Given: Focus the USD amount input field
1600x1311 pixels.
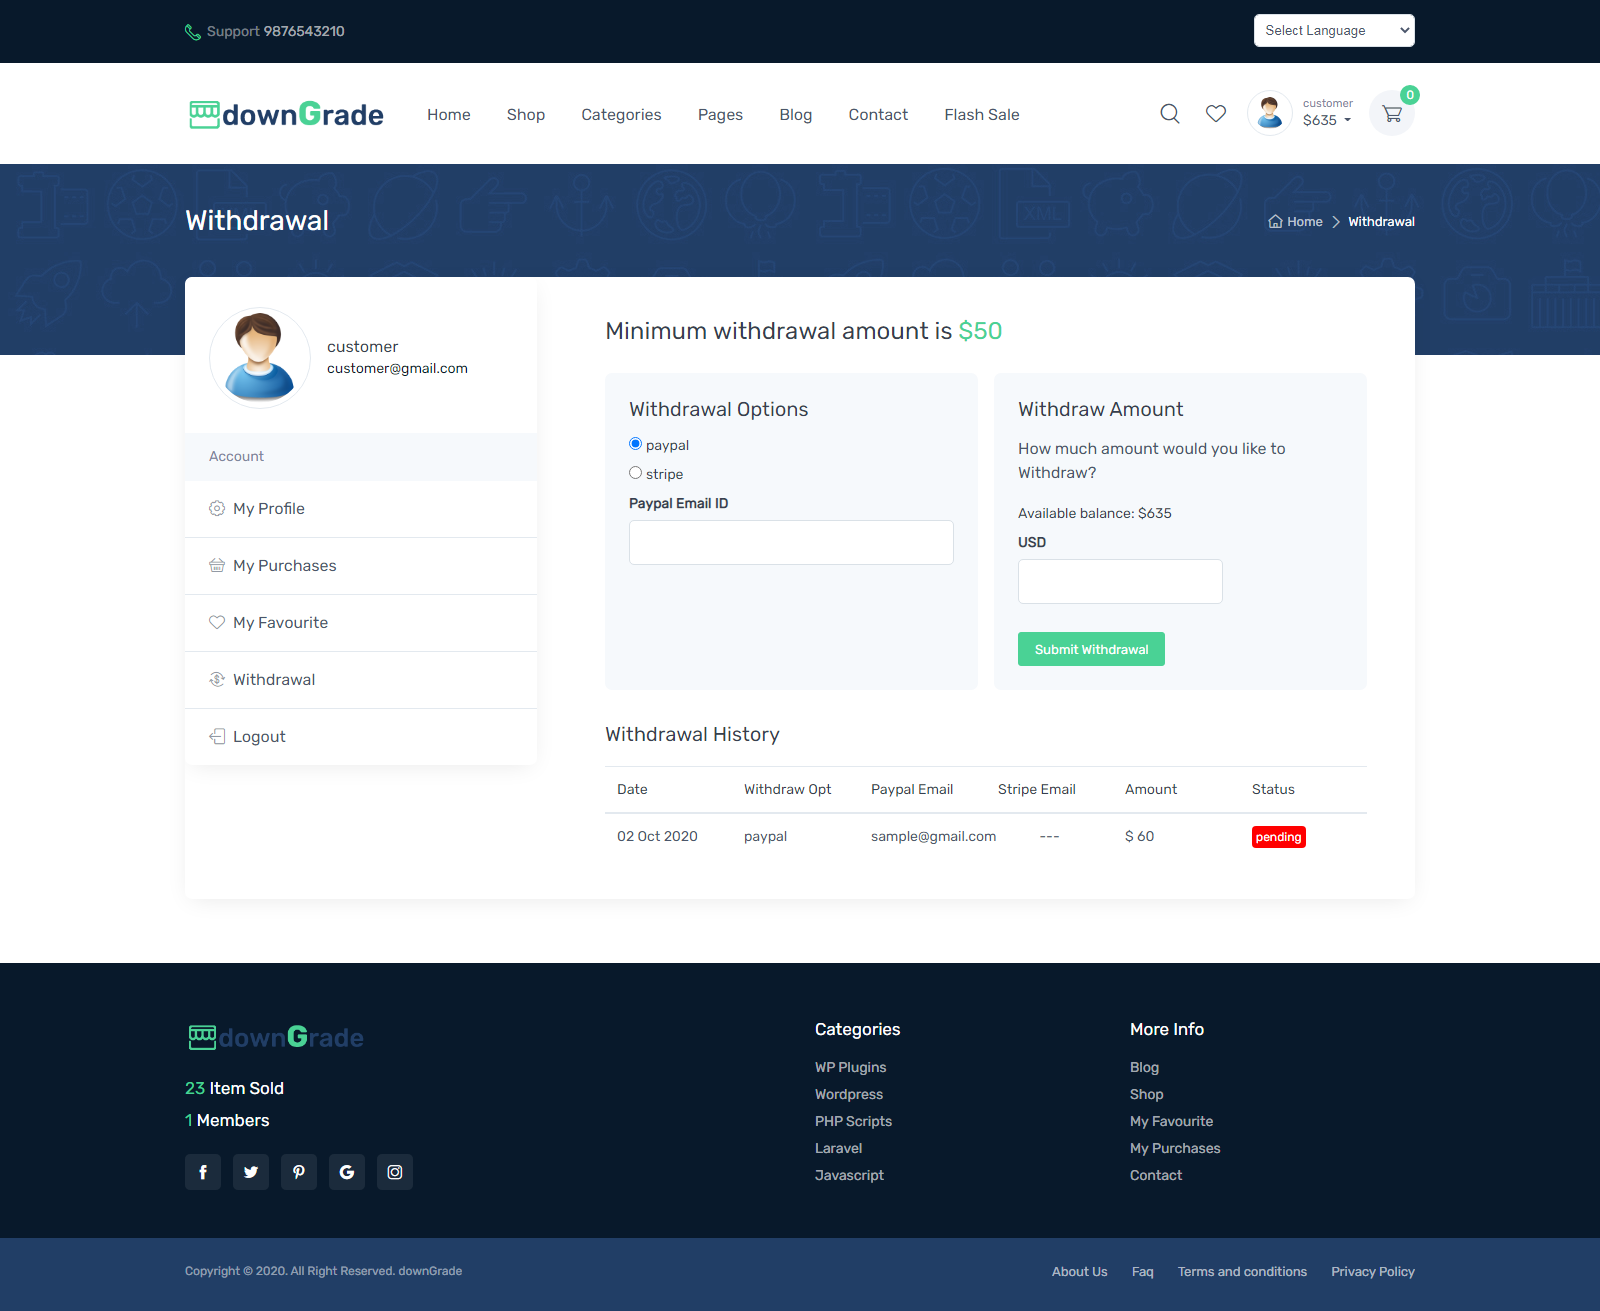Looking at the screenshot, I should pos(1119,581).
